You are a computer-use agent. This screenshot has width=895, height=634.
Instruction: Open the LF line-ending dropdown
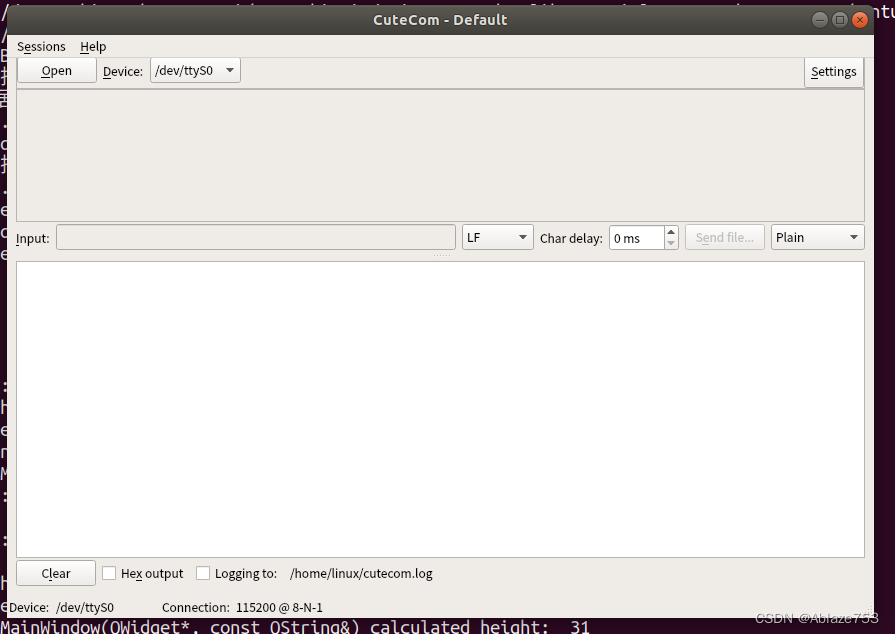click(497, 237)
